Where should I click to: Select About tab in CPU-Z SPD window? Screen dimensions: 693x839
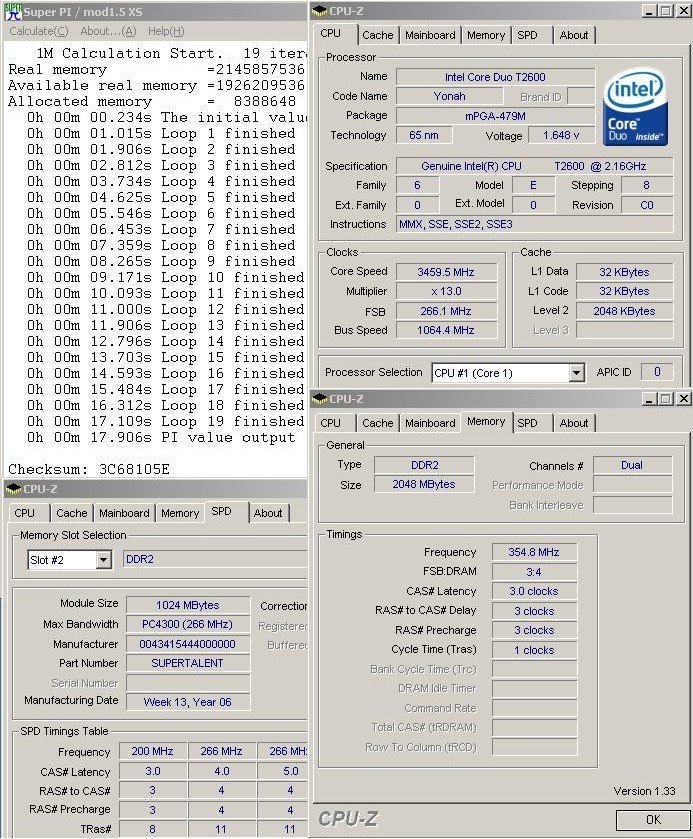tap(268, 513)
